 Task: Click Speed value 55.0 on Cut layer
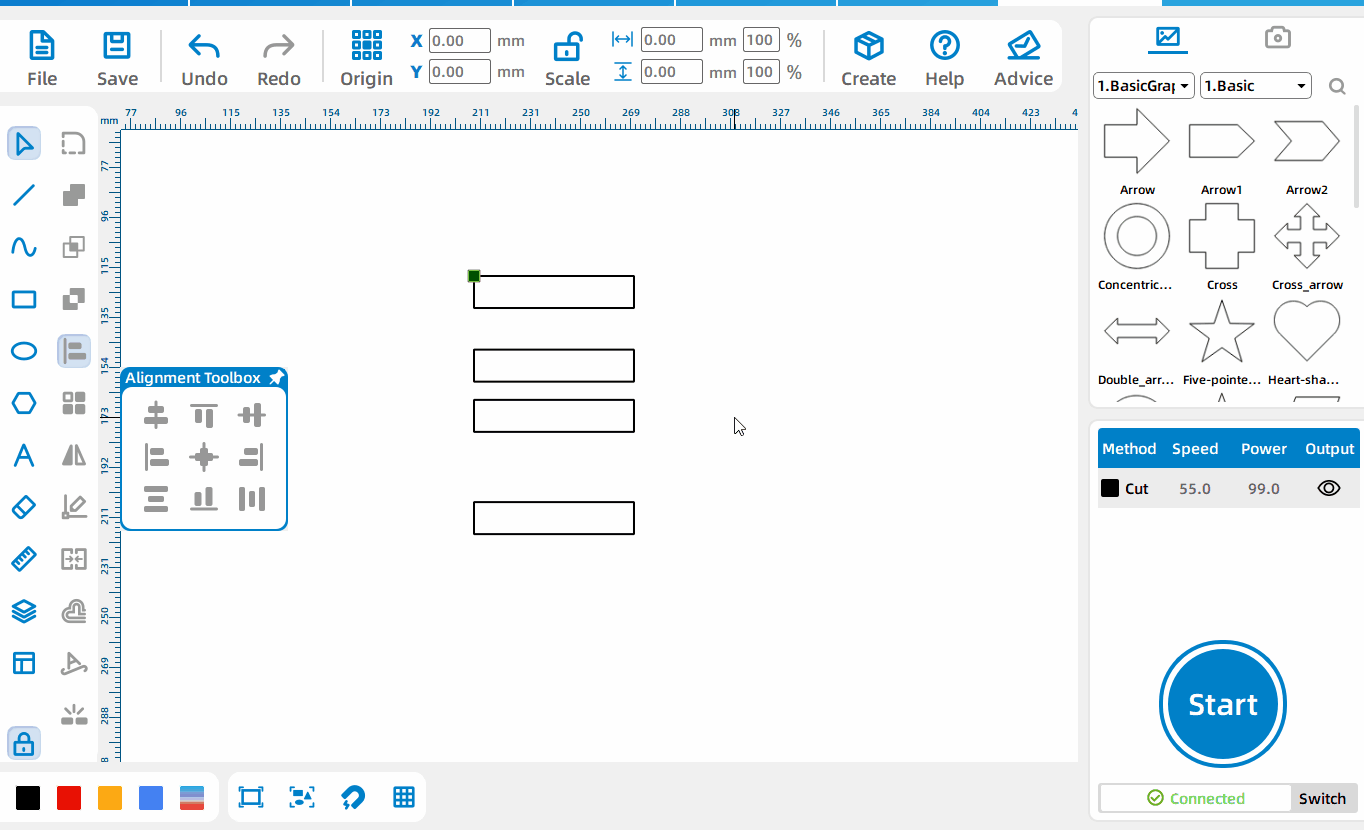(x=1195, y=489)
